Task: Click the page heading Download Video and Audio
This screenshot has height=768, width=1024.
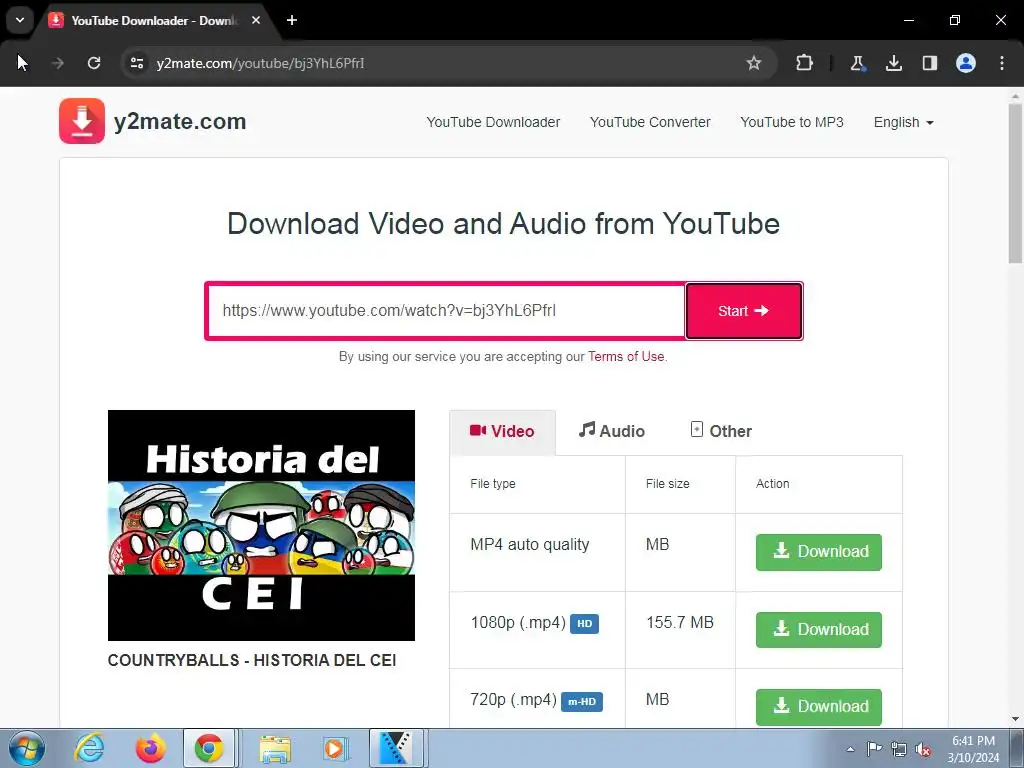Action: click(504, 224)
